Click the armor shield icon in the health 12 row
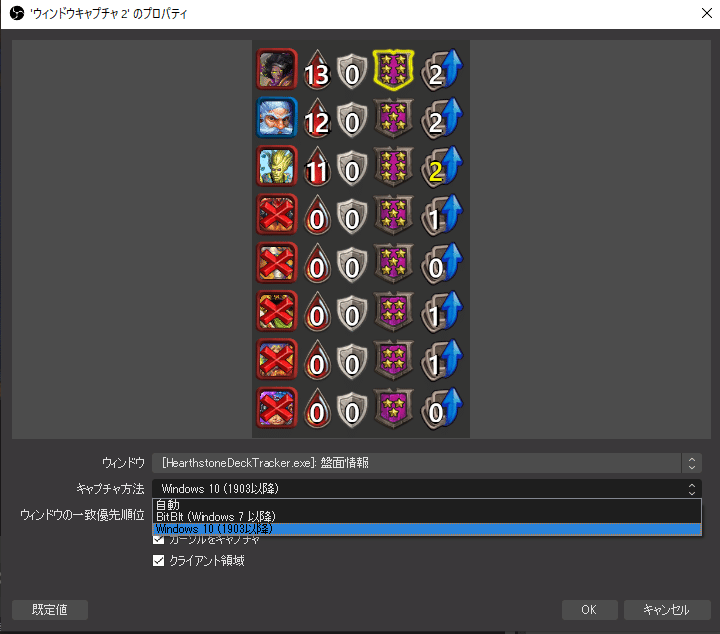The width and height of the screenshot is (720, 634). coord(352,119)
